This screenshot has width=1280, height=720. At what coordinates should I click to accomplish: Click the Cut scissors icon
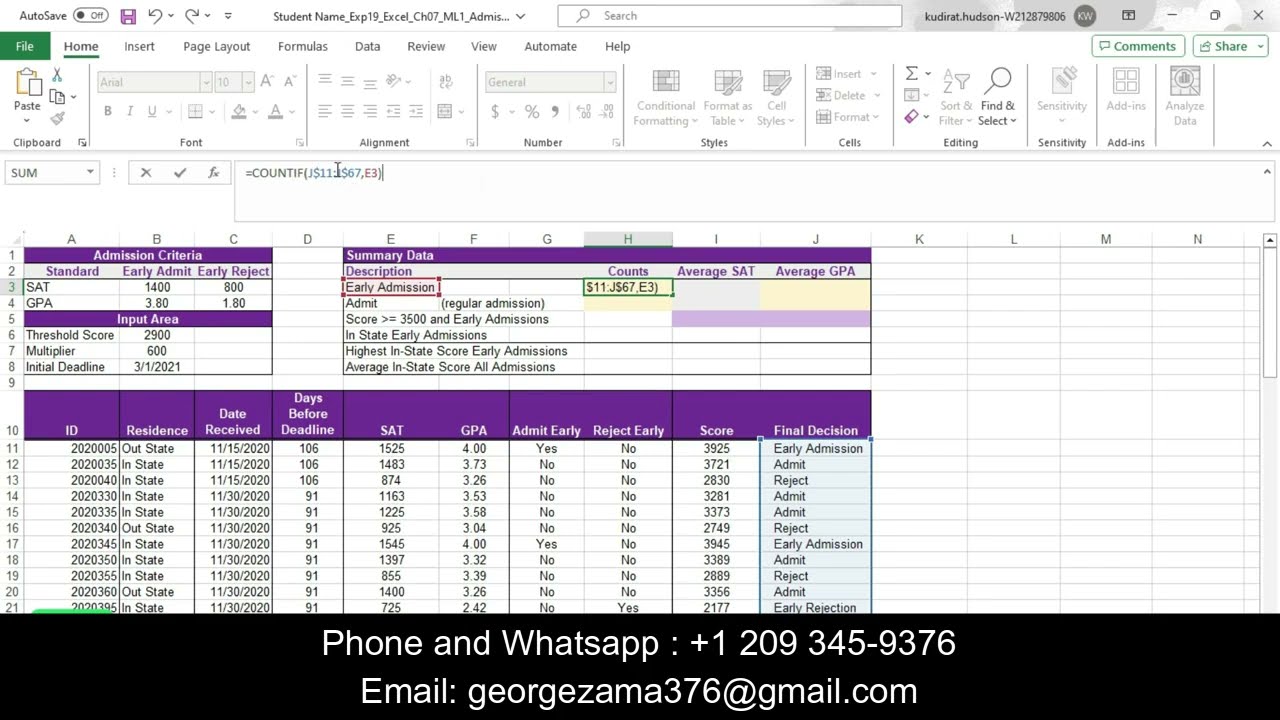[57, 76]
